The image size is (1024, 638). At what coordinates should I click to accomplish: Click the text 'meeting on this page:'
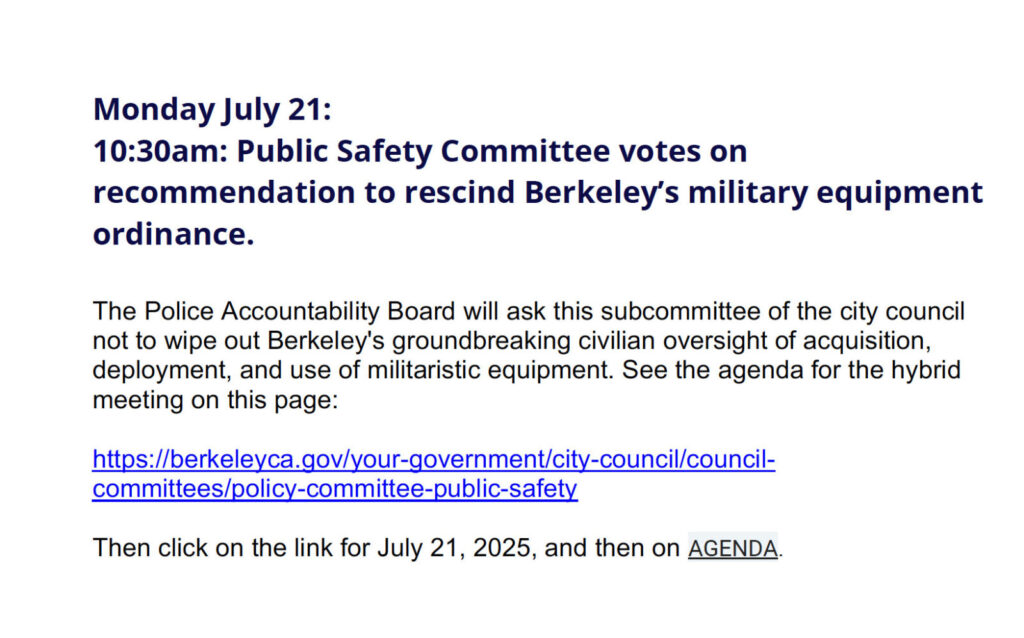pyautogui.click(x=216, y=400)
